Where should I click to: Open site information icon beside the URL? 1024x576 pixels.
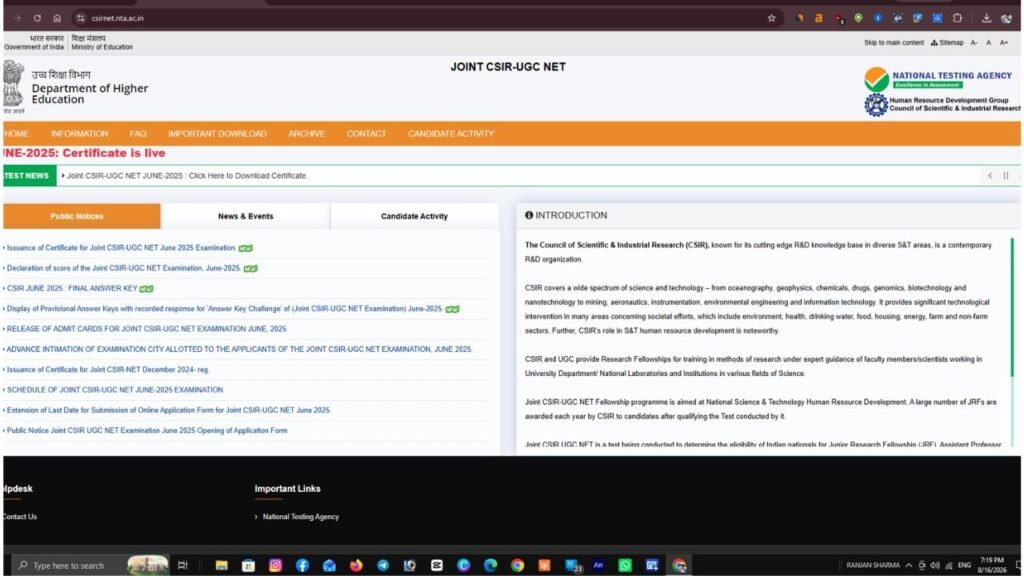click(80, 18)
